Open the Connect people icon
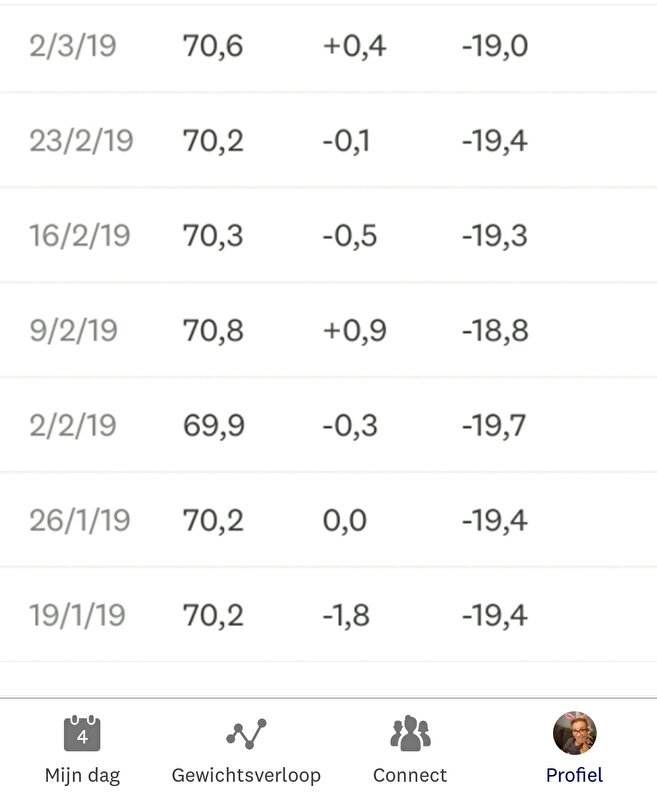 tap(410, 733)
